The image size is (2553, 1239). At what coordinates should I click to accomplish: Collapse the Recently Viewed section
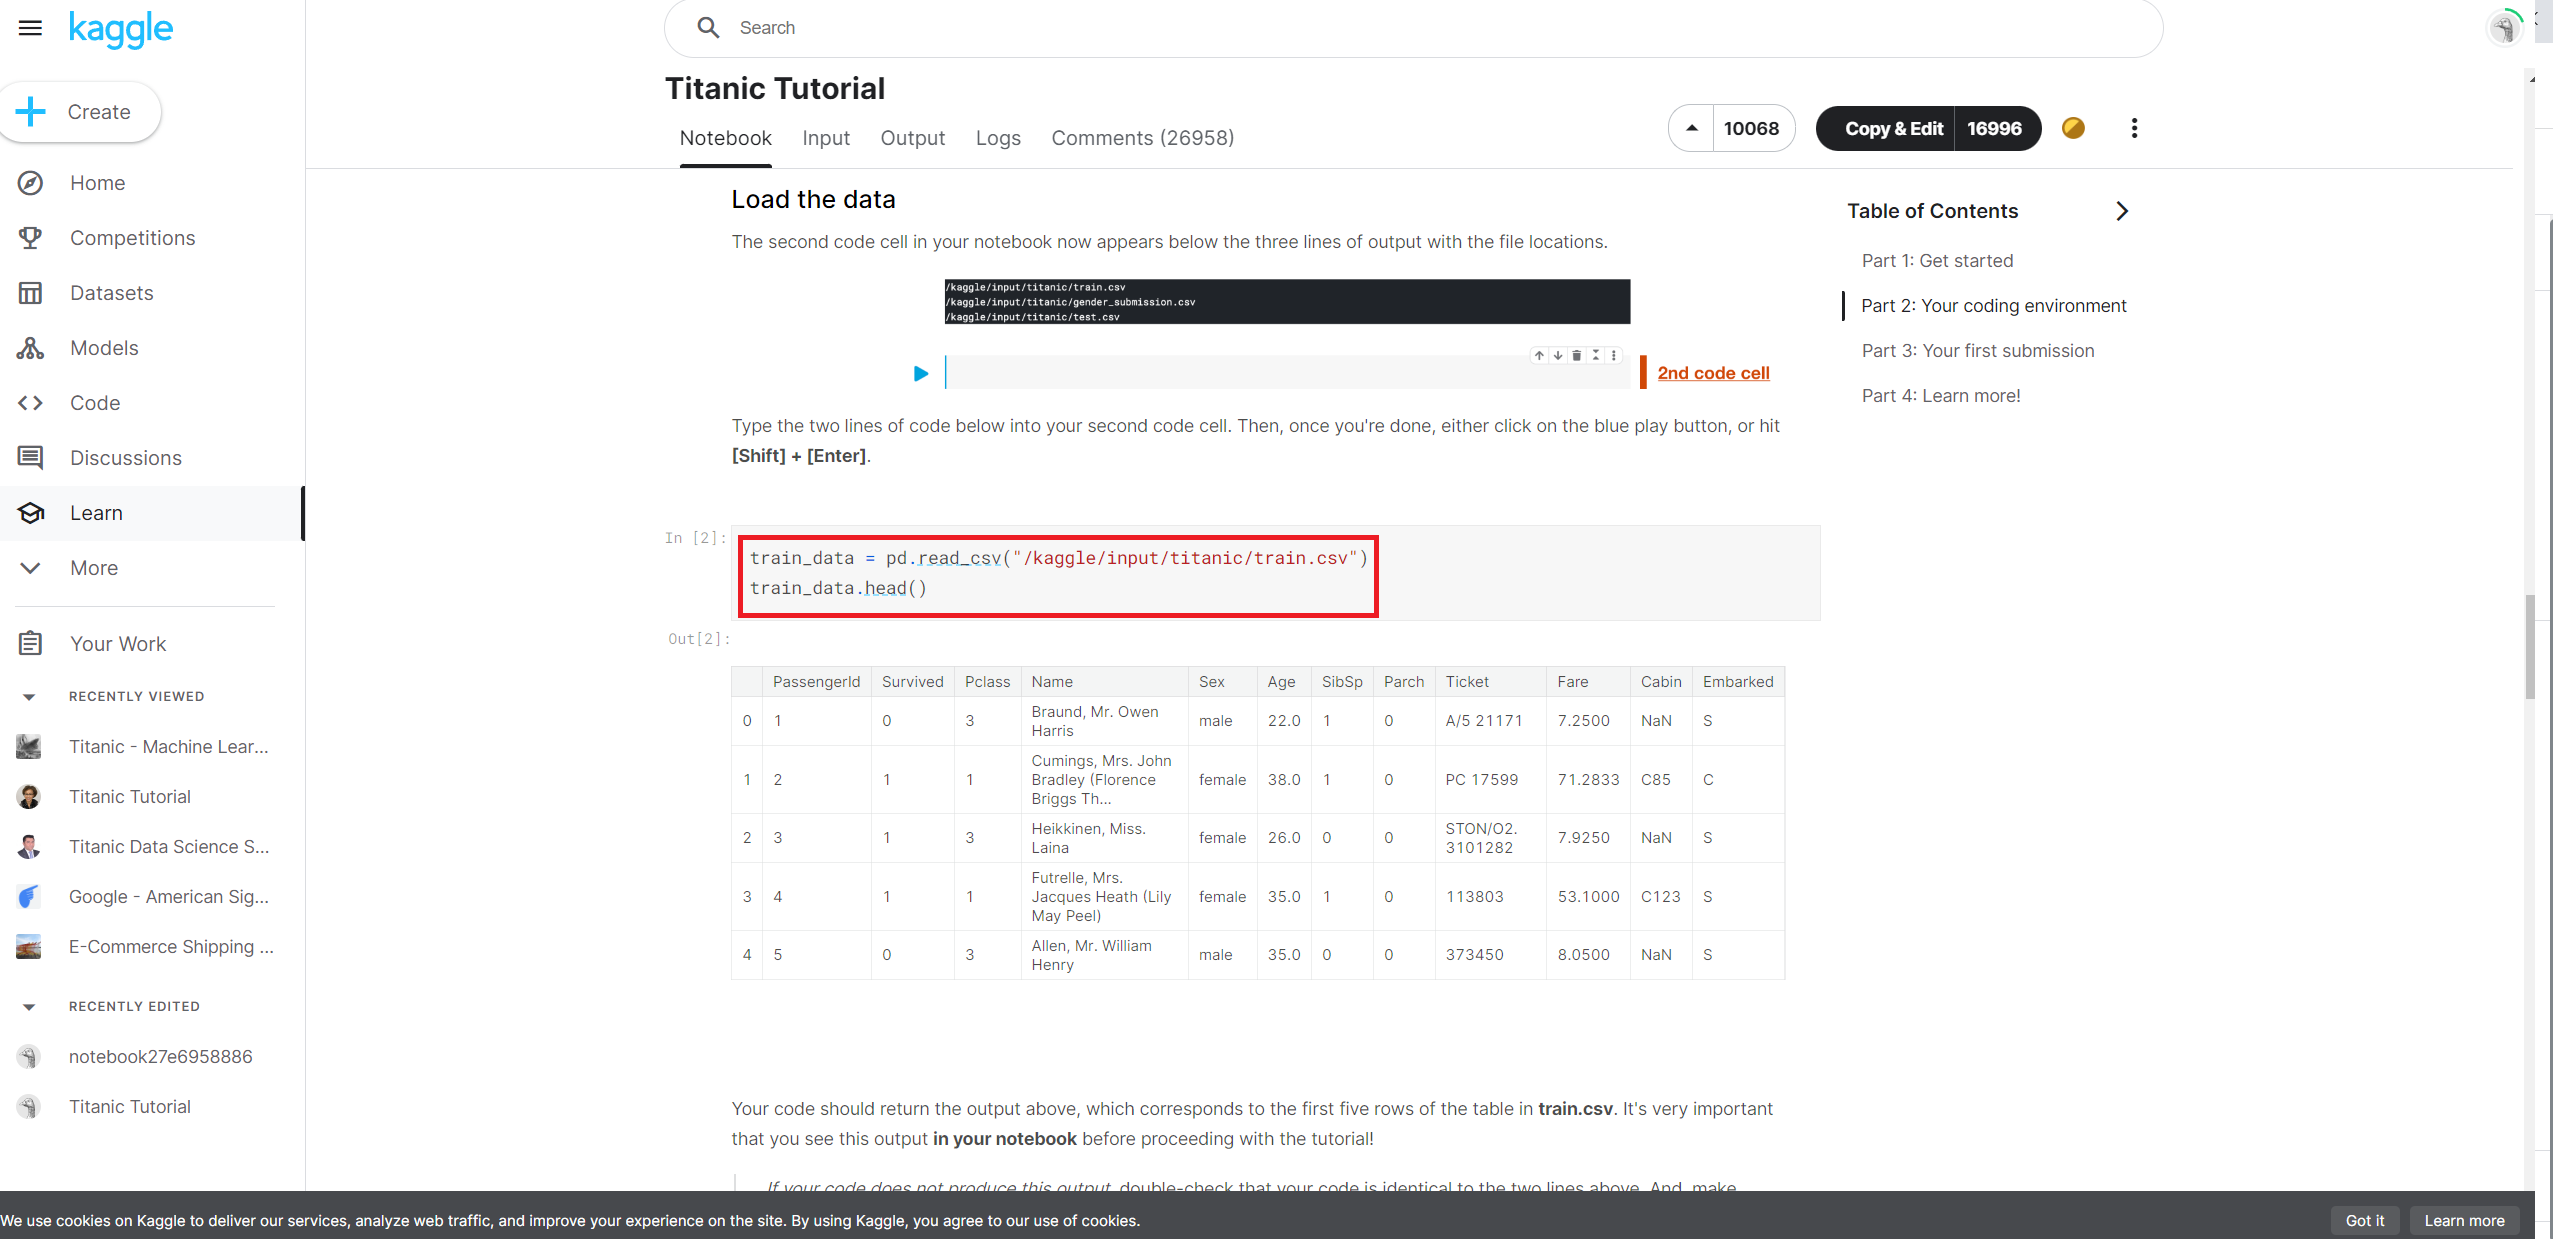pos(29,697)
